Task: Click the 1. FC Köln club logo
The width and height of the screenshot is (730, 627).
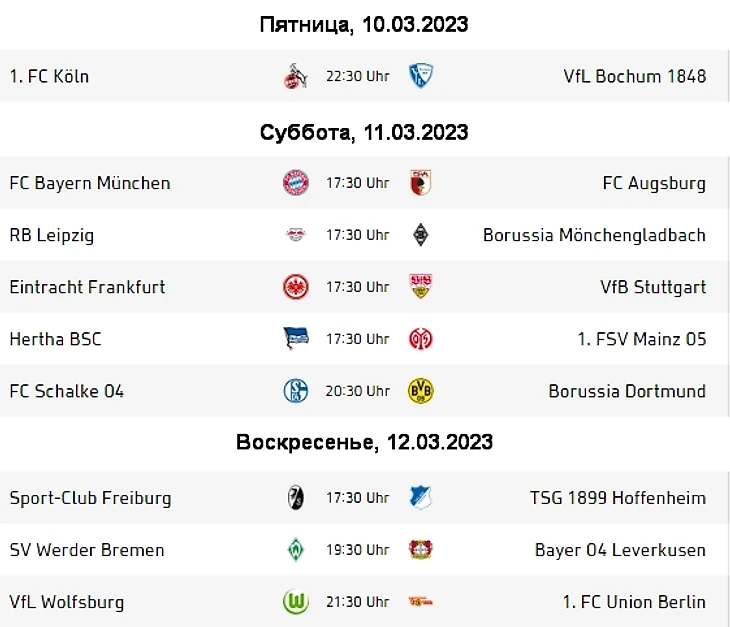Action: pyautogui.click(x=295, y=76)
